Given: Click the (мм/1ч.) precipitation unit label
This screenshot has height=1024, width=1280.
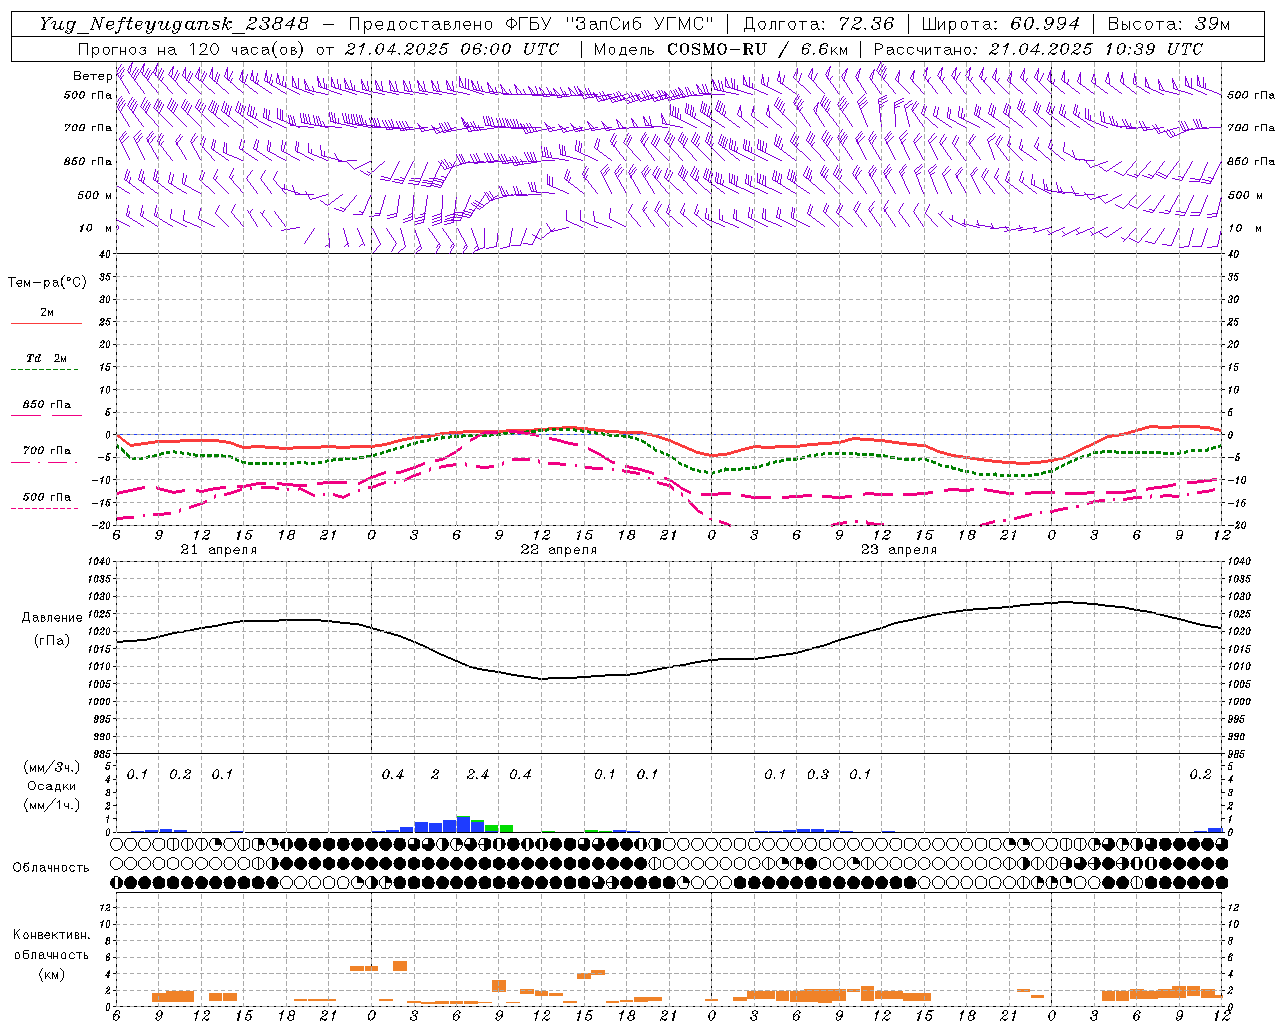Looking at the screenshot, I should click(x=52, y=805).
